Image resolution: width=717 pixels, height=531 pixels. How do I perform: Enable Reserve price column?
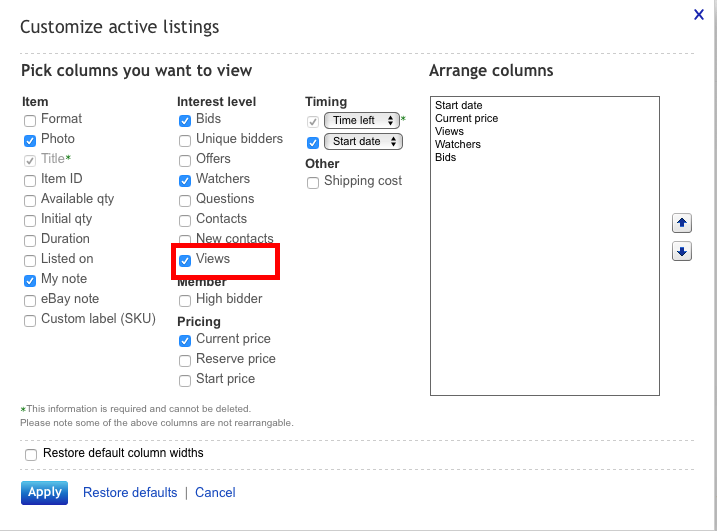185,361
